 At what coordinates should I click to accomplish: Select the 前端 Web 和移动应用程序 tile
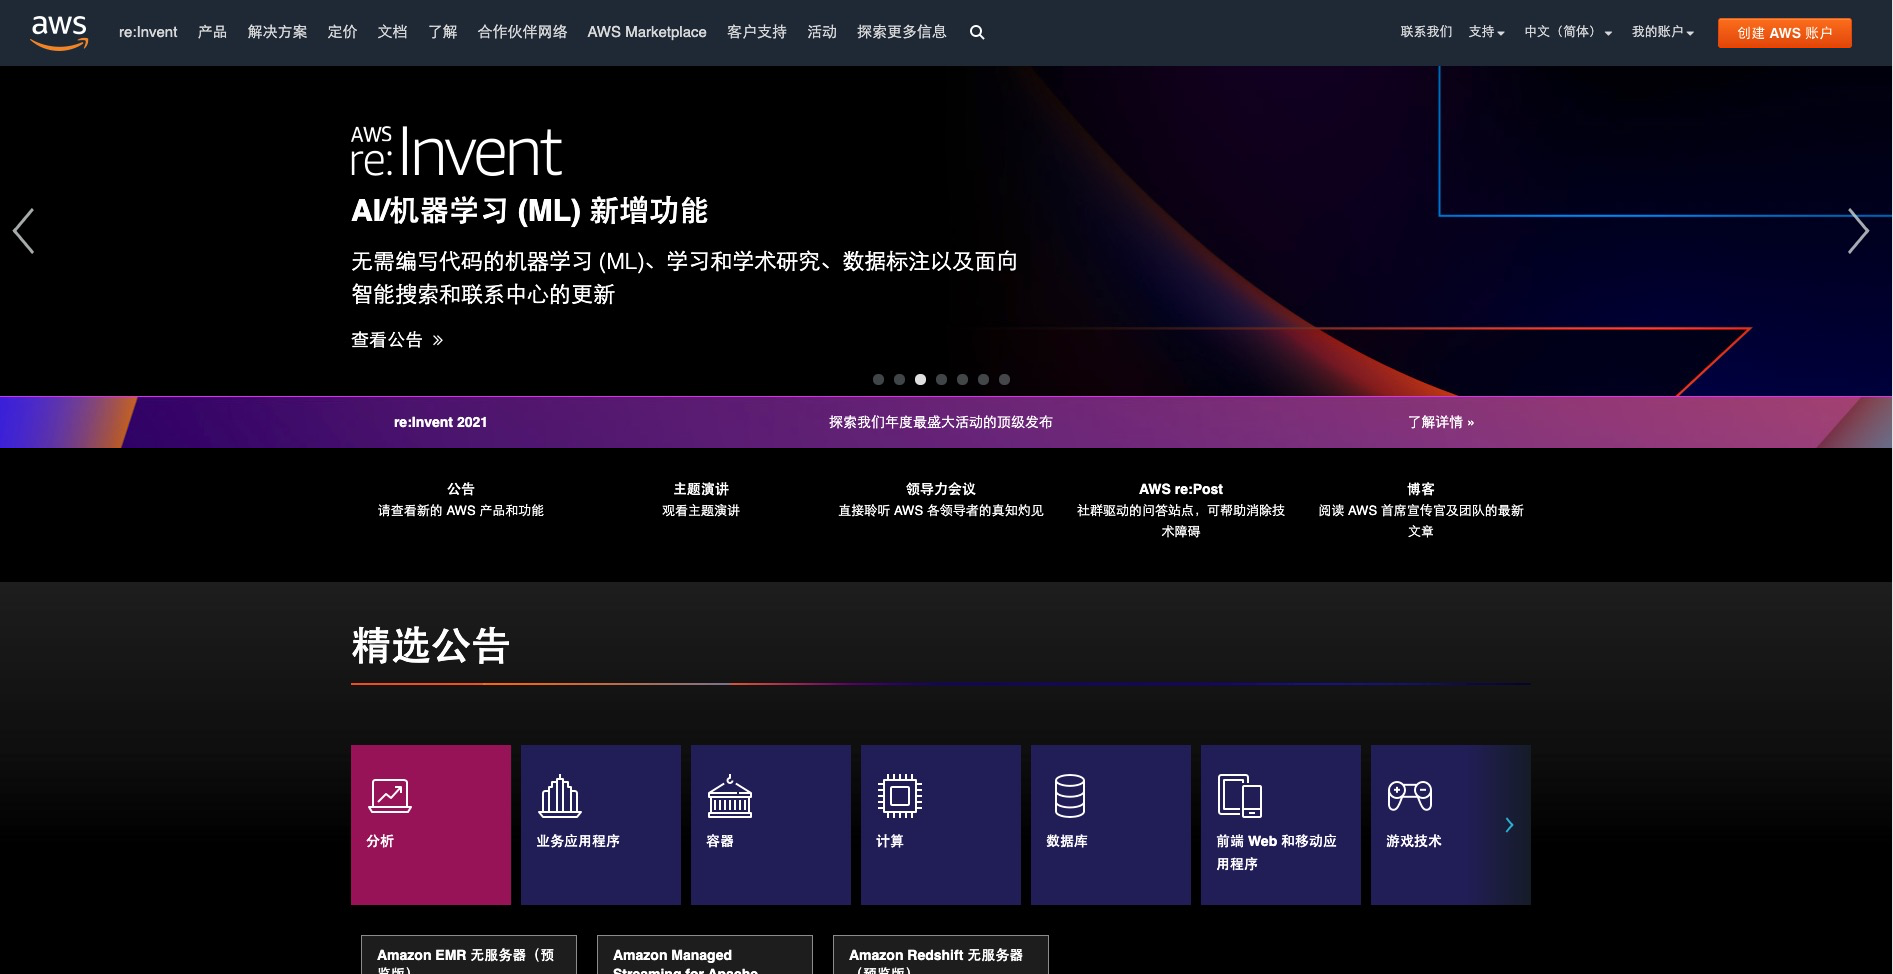pyautogui.click(x=1281, y=825)
